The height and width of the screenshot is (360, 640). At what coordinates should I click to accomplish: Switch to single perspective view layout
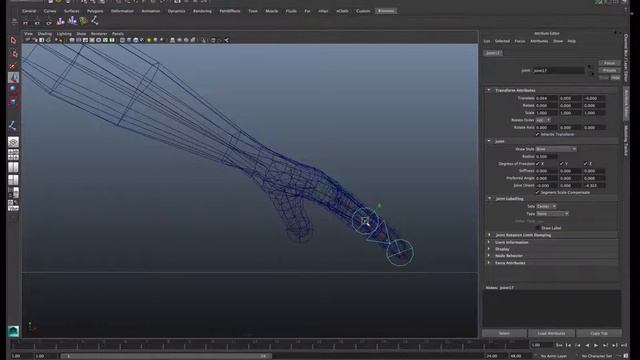[13, 142]
